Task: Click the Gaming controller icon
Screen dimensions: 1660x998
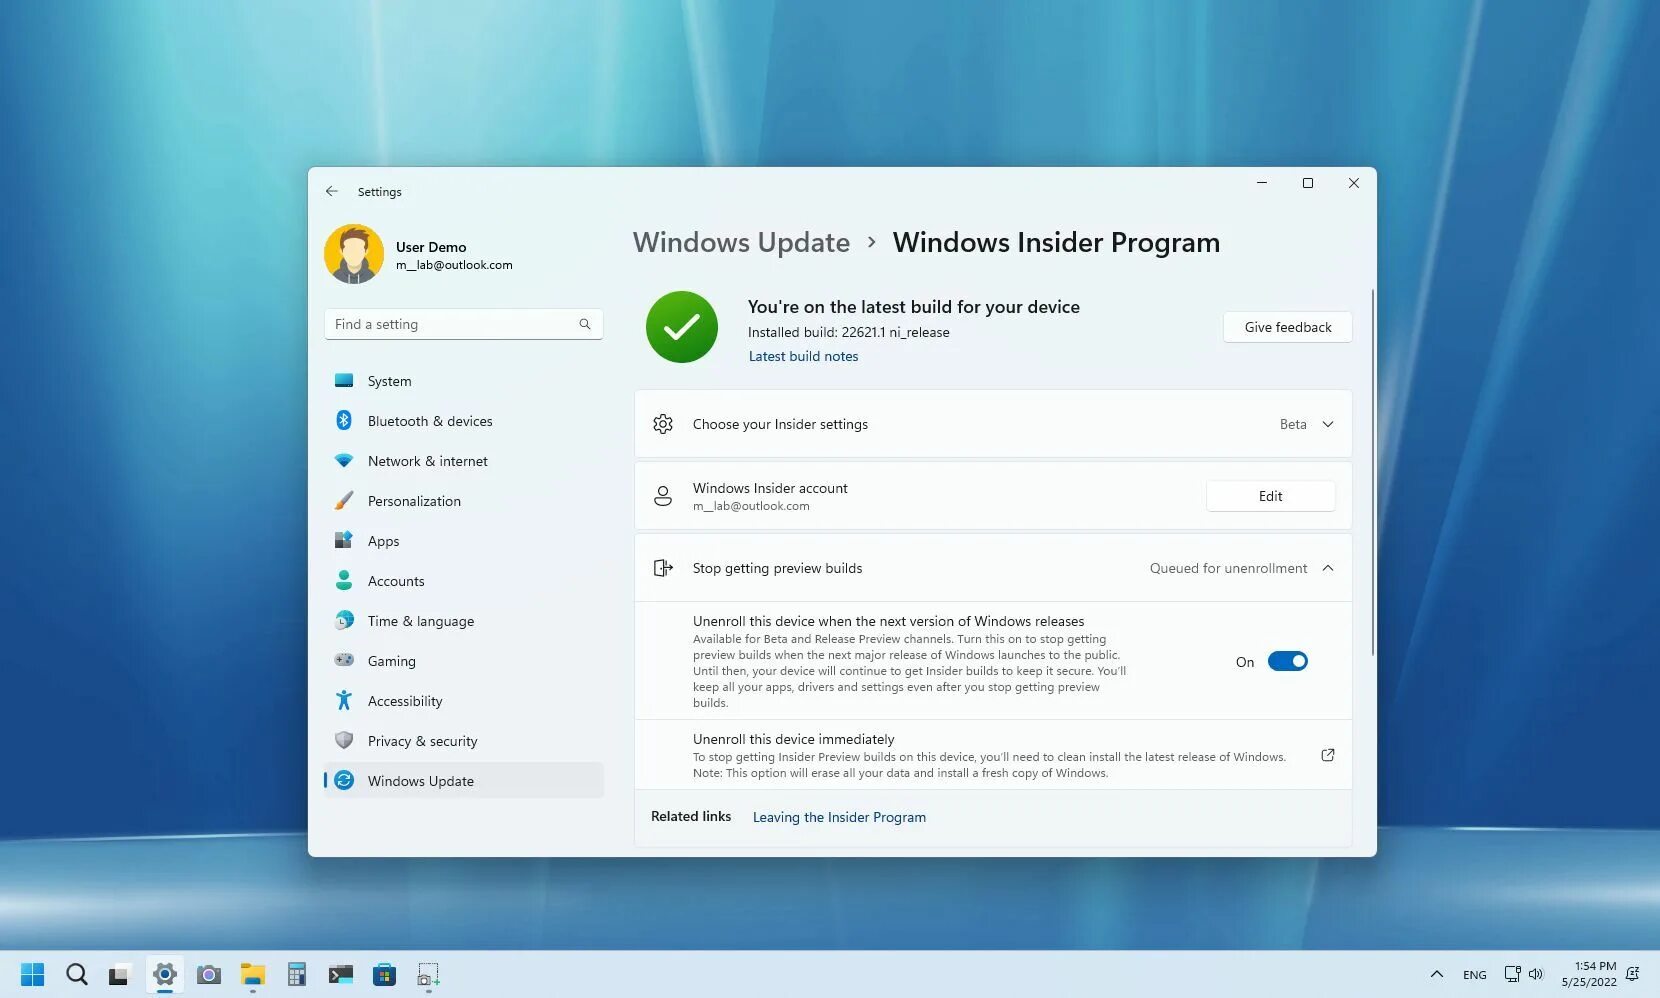Action: 344,660
